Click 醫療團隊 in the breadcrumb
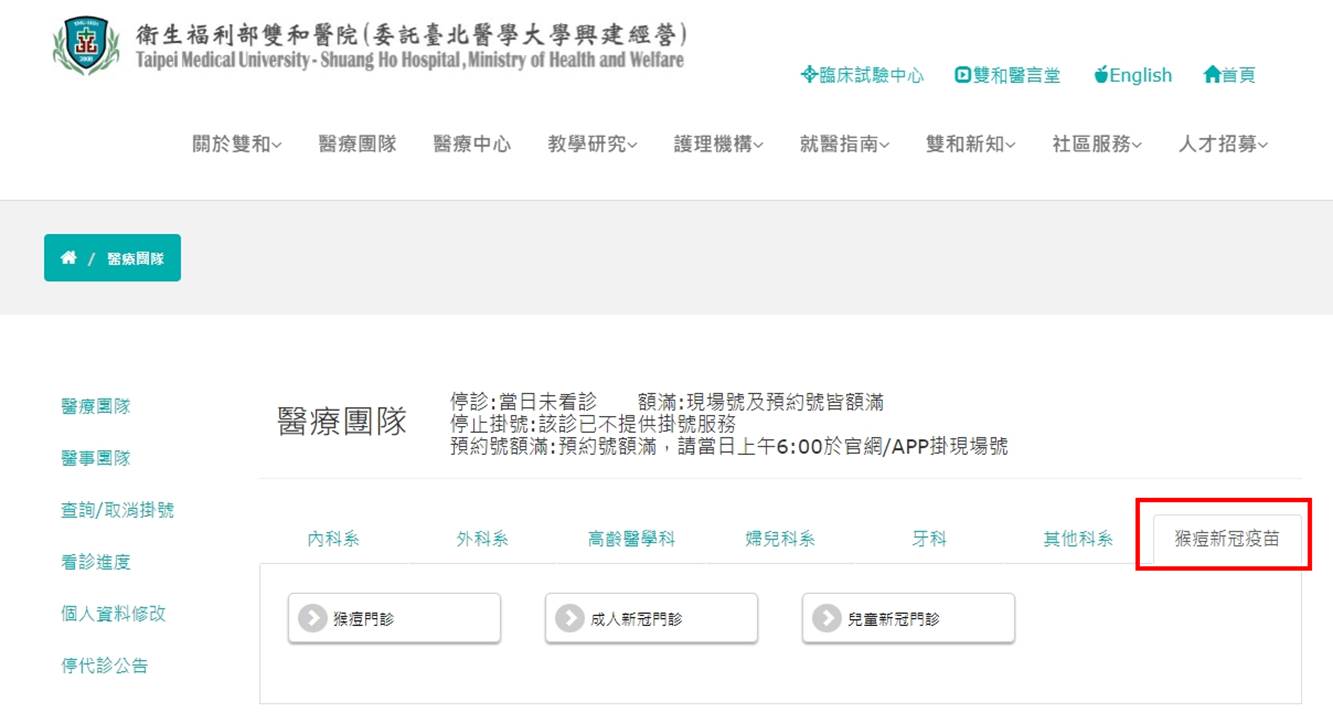1333x723 pixels. tap(136, 258)
